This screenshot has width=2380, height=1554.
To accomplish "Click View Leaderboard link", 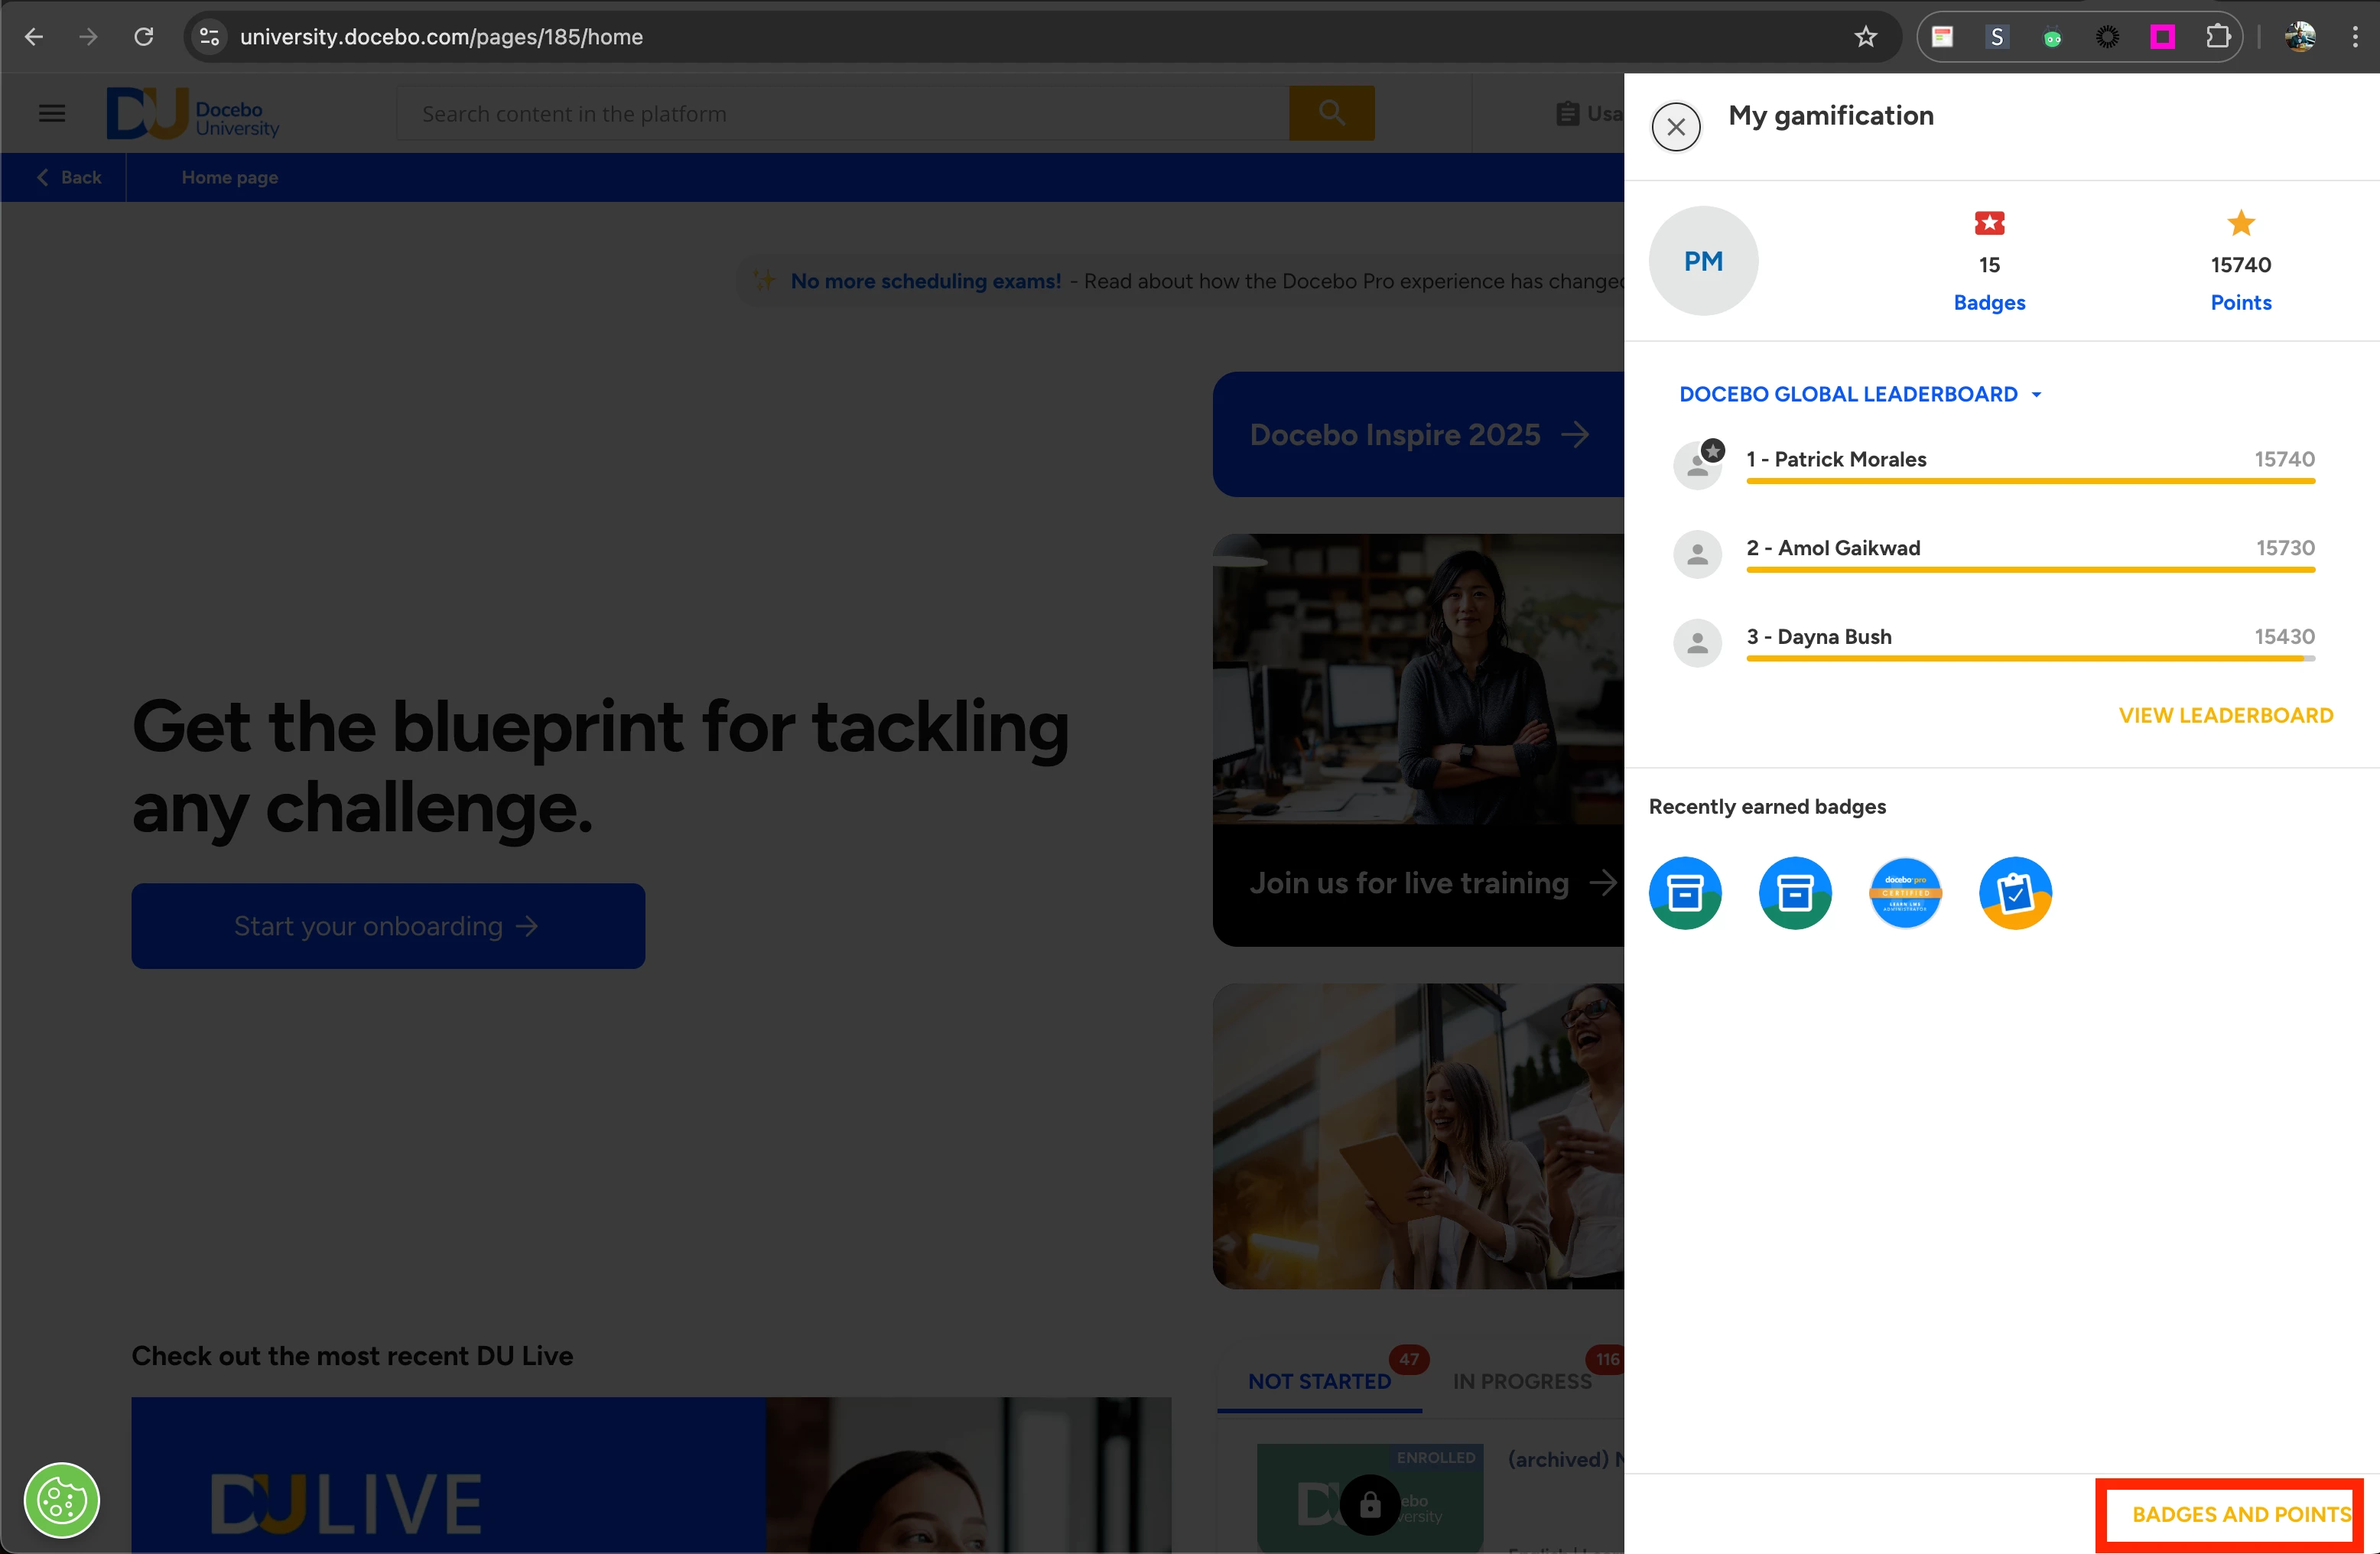I will (2225, 715).
